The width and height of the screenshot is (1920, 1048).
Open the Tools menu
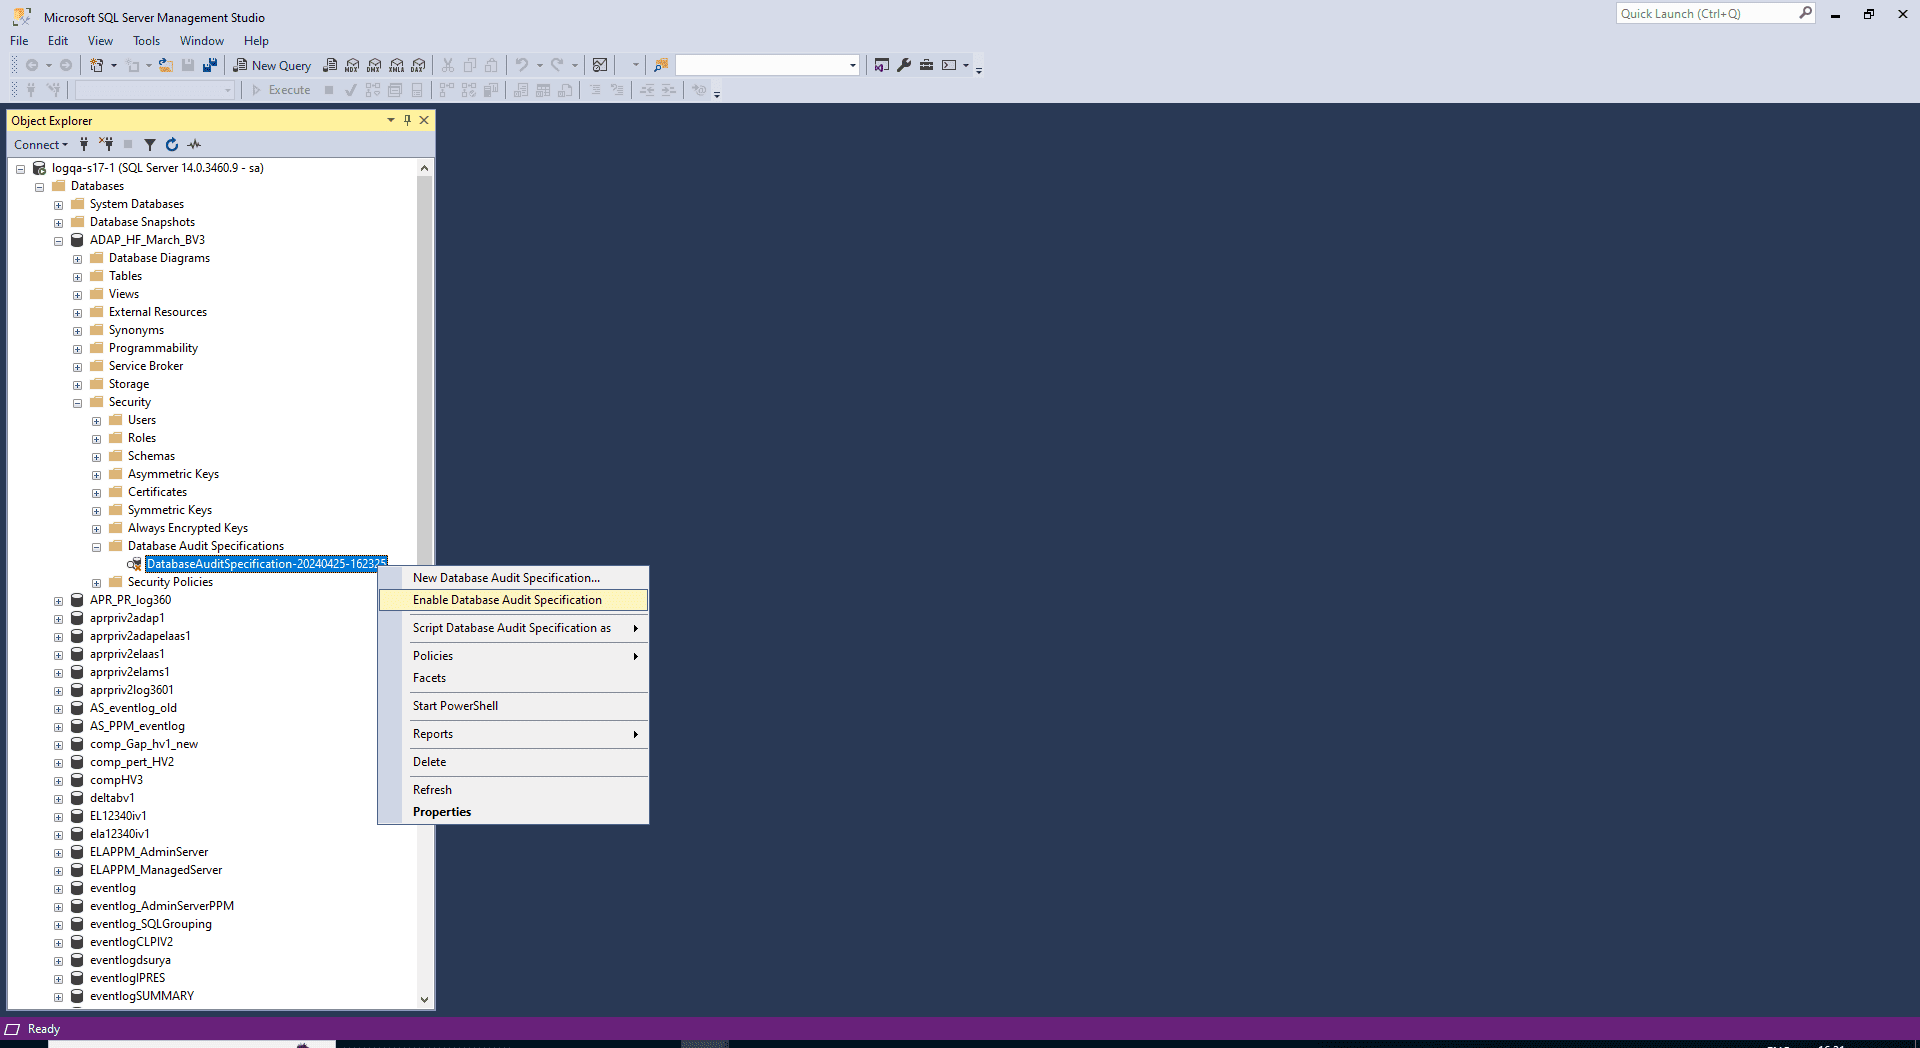(146, 41)
